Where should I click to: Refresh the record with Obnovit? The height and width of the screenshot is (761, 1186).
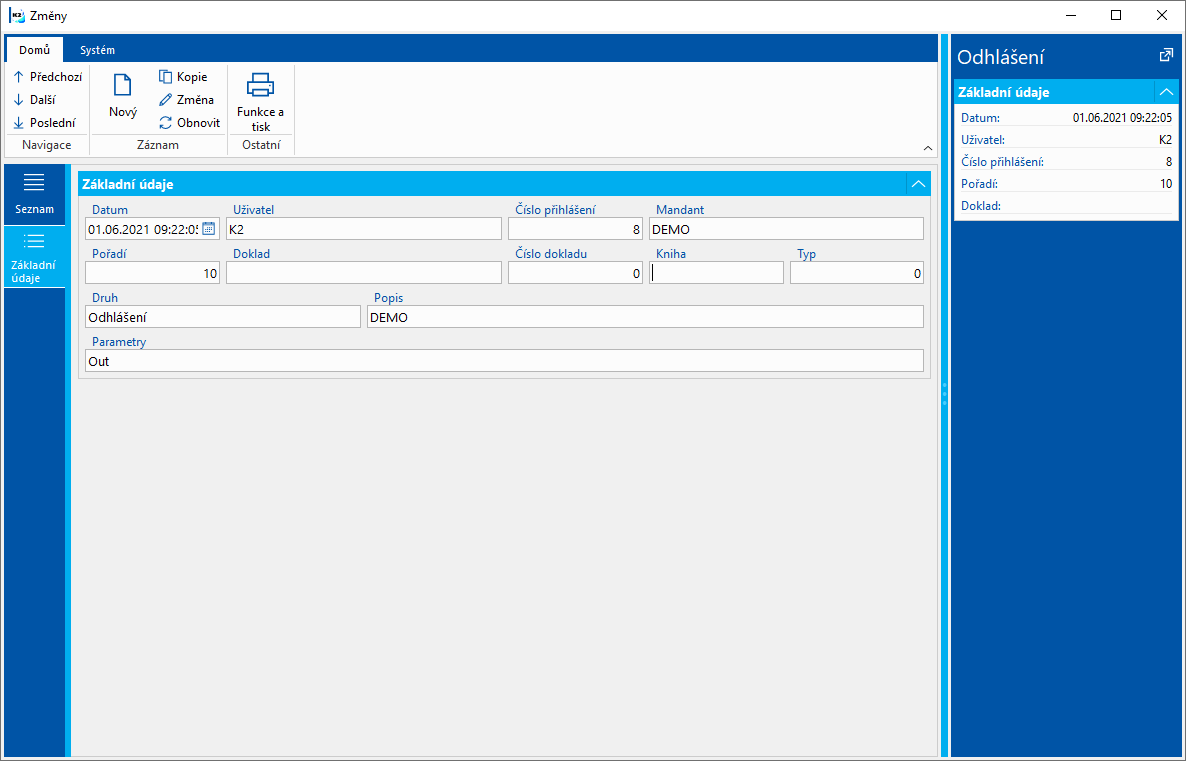189,123
